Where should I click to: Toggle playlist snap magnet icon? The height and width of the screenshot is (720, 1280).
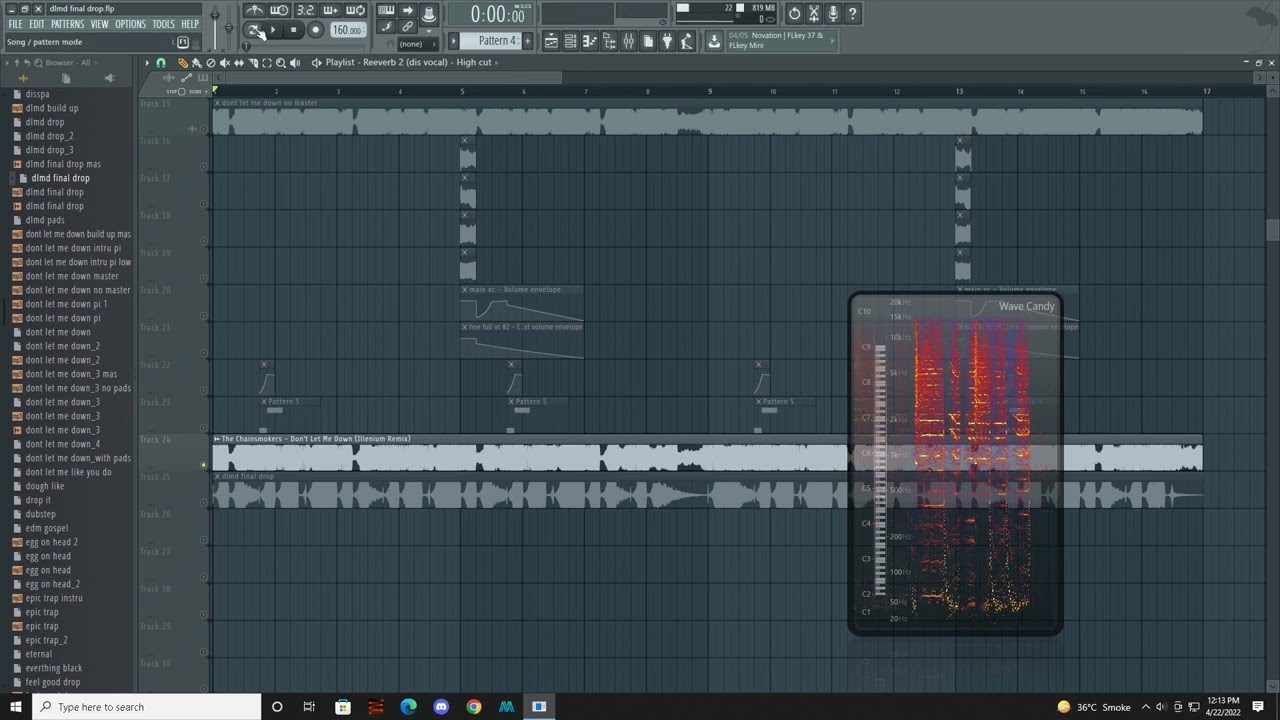click(x=161, y=63)
